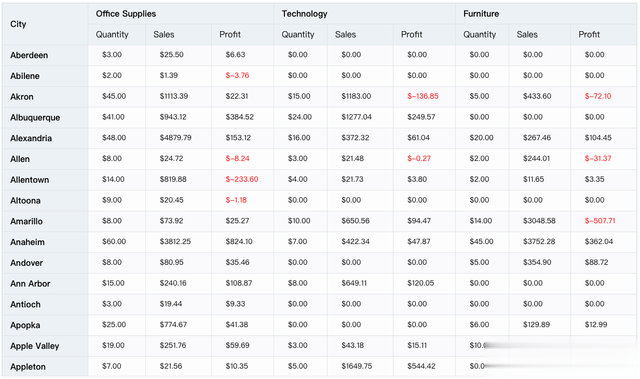The height and width of the screenshot is (379, 640).
Task: Select the Aberdeen row label
Action: [29, 55]
